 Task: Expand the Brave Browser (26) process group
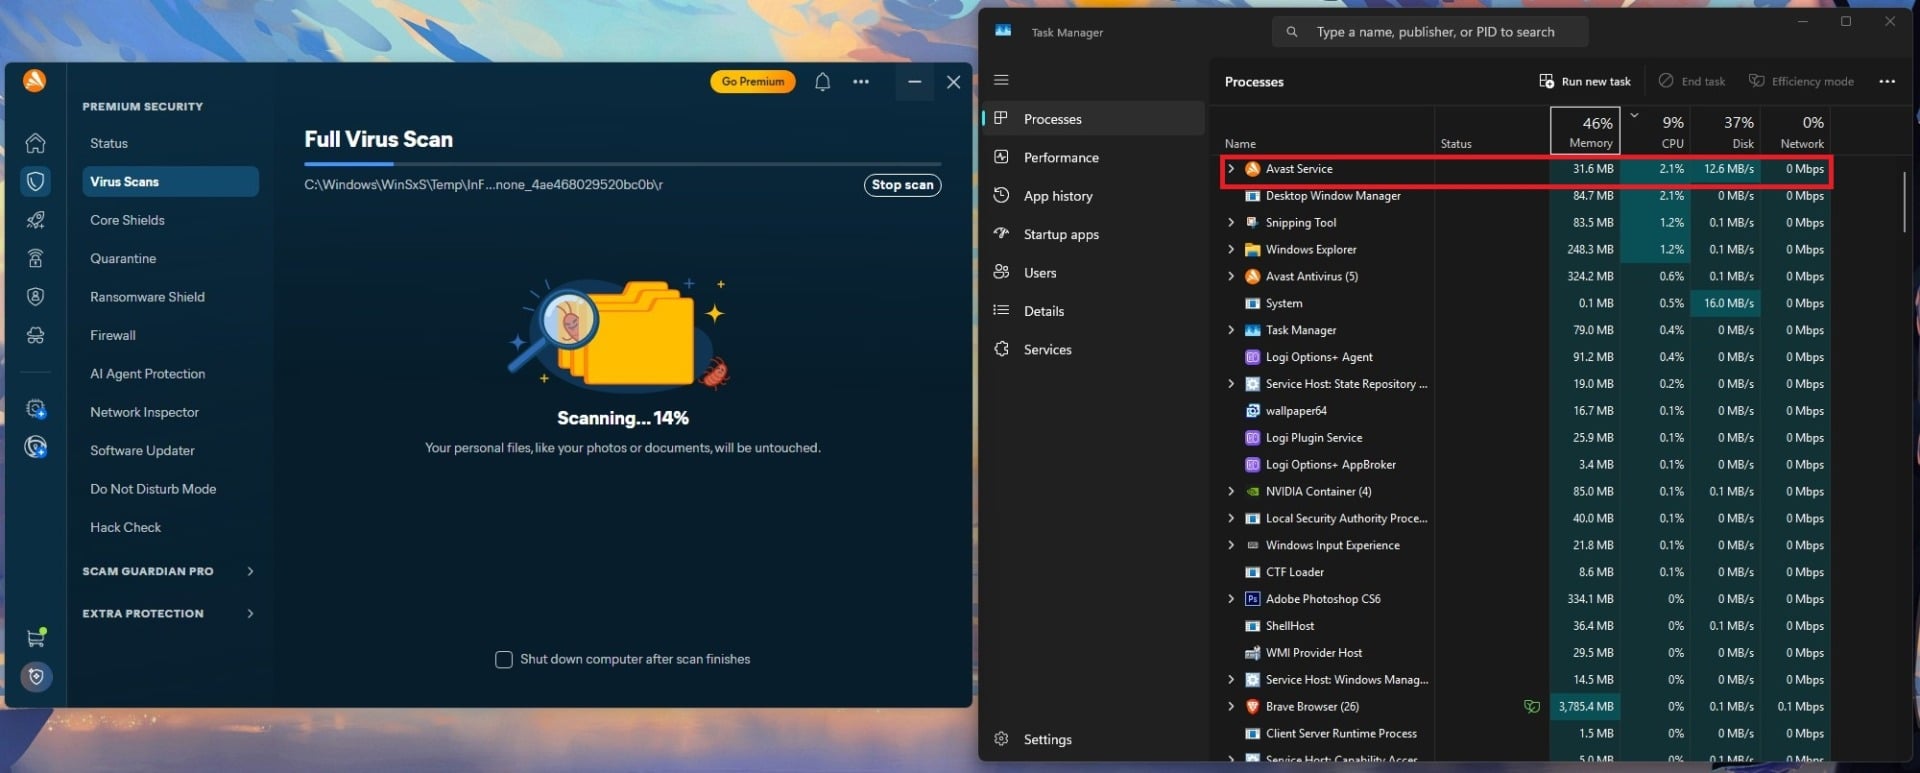point(1231,707)
